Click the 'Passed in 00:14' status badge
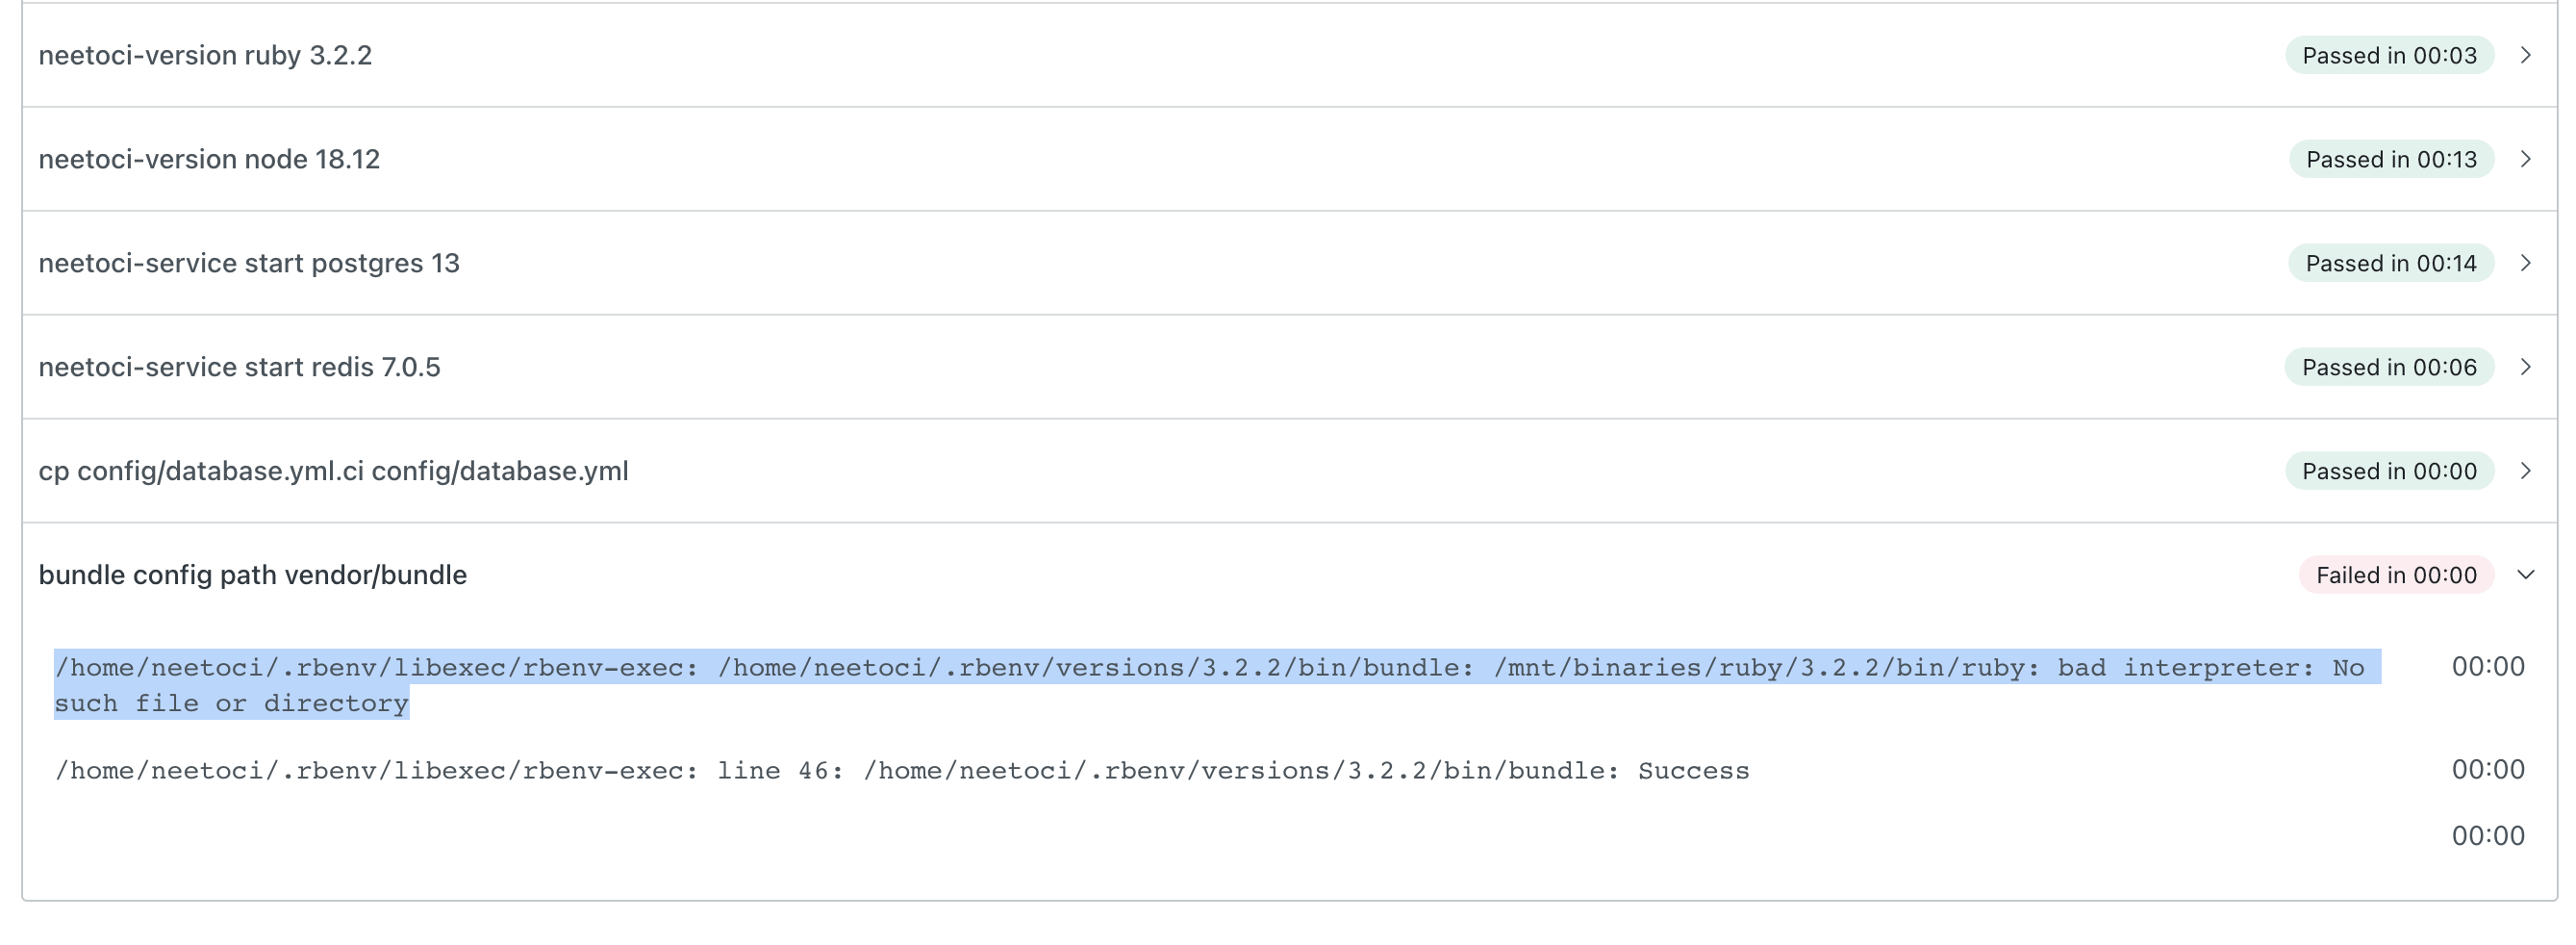The width and height of the screenshot is (2576, 945). pyautogui.click(x=2390, y=263)
